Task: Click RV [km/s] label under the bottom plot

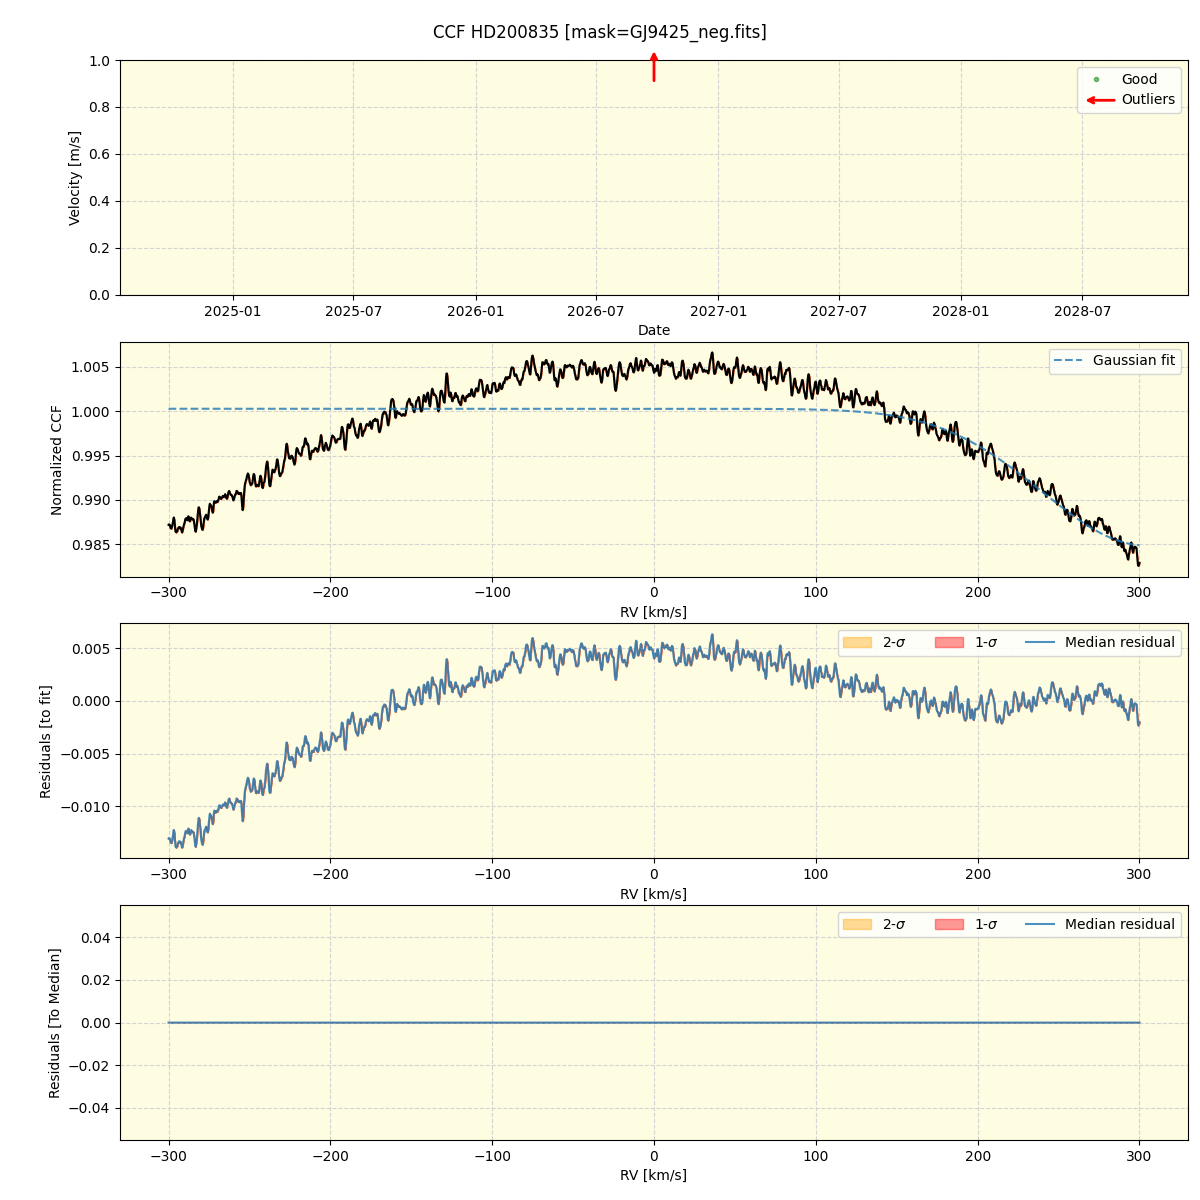Action: tap(654, 1175)
